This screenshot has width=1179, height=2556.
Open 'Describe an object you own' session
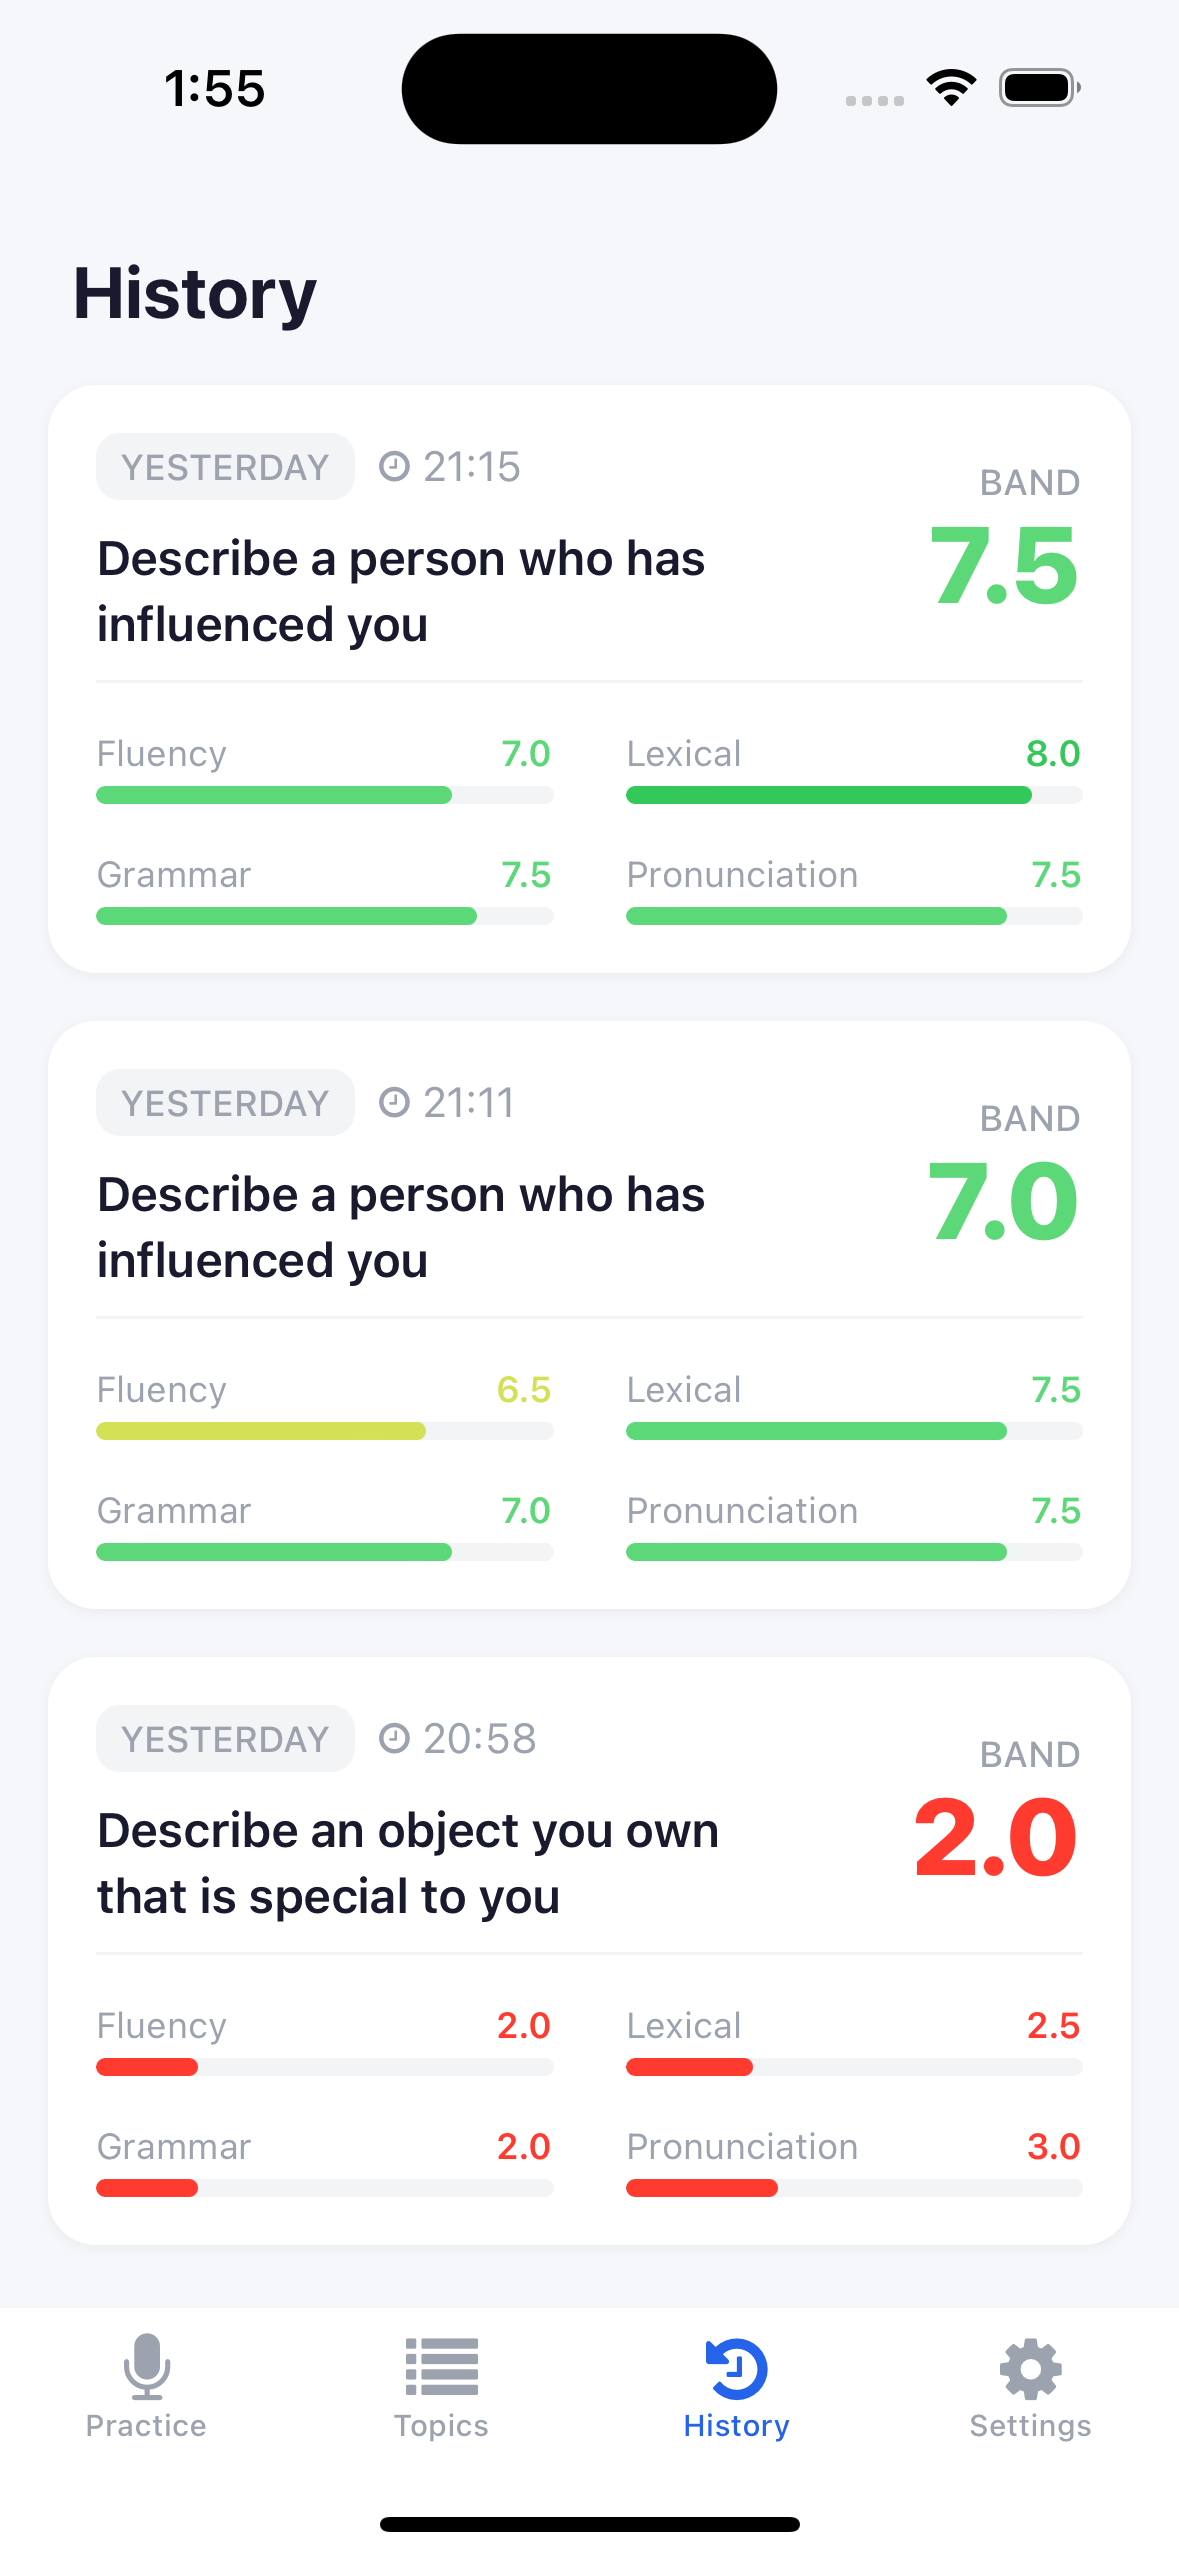pos(407,1862)
